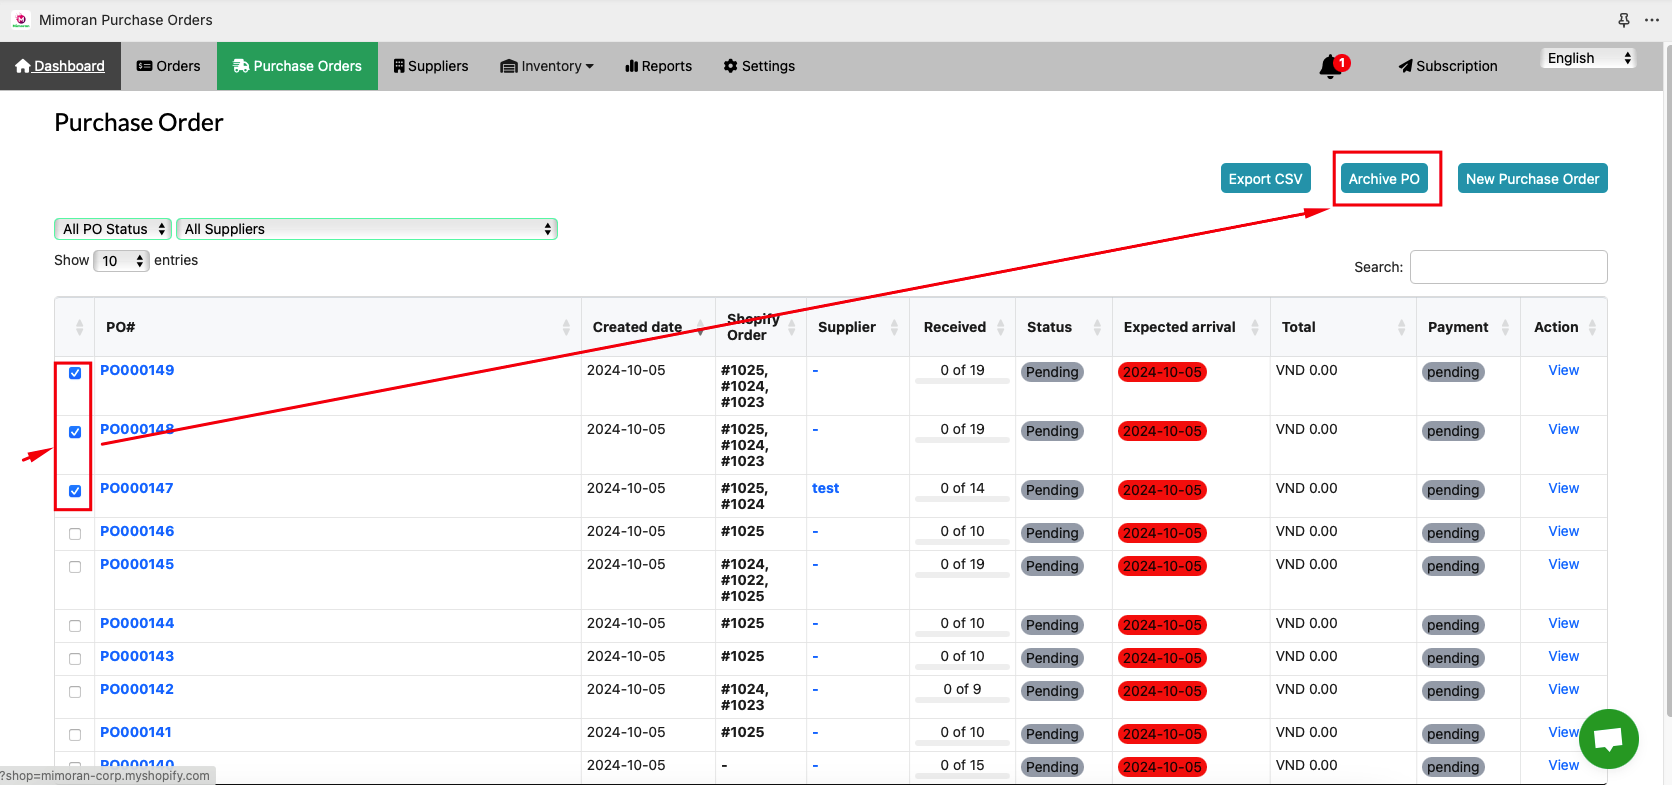The image size is (1672, 785).
Task: Open the Inventory menu
Action: pyautogui.click(x=547, y=66)
